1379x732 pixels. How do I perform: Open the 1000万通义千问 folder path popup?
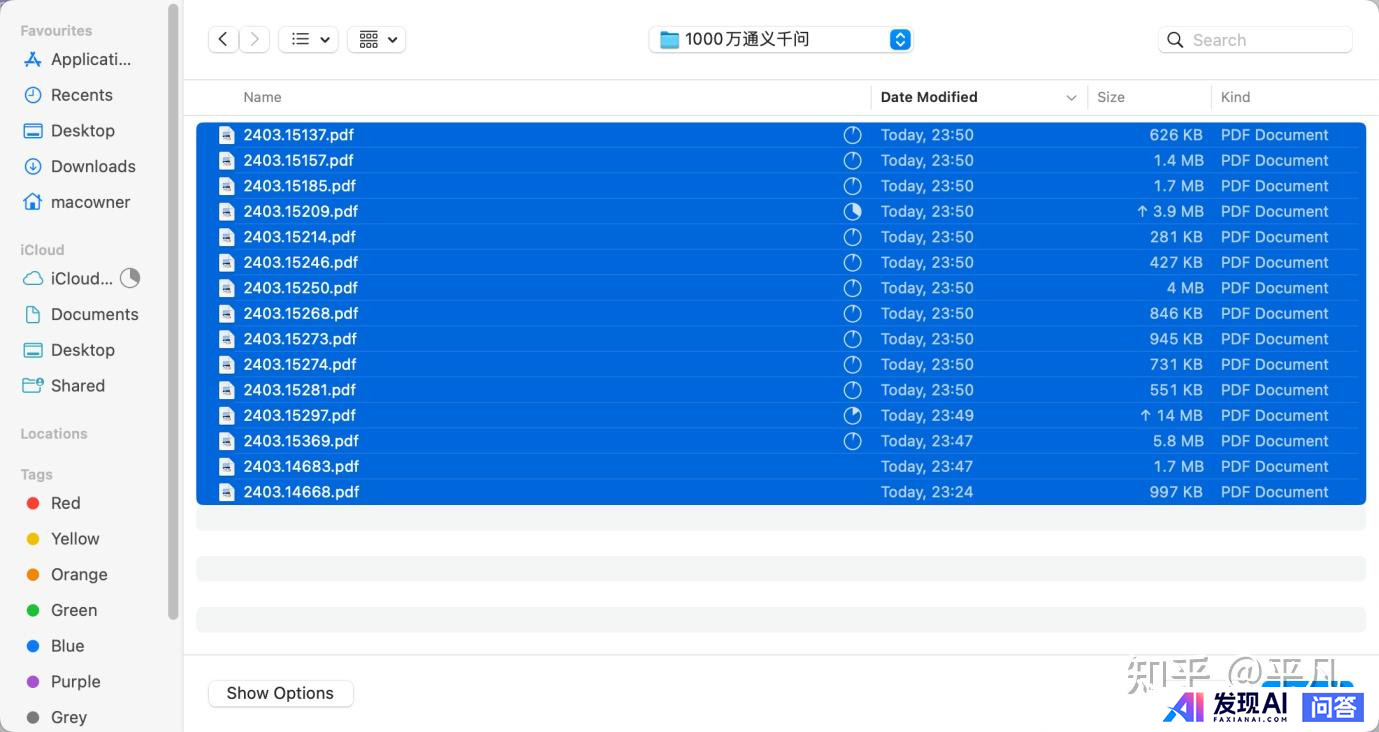click(780, 39)
